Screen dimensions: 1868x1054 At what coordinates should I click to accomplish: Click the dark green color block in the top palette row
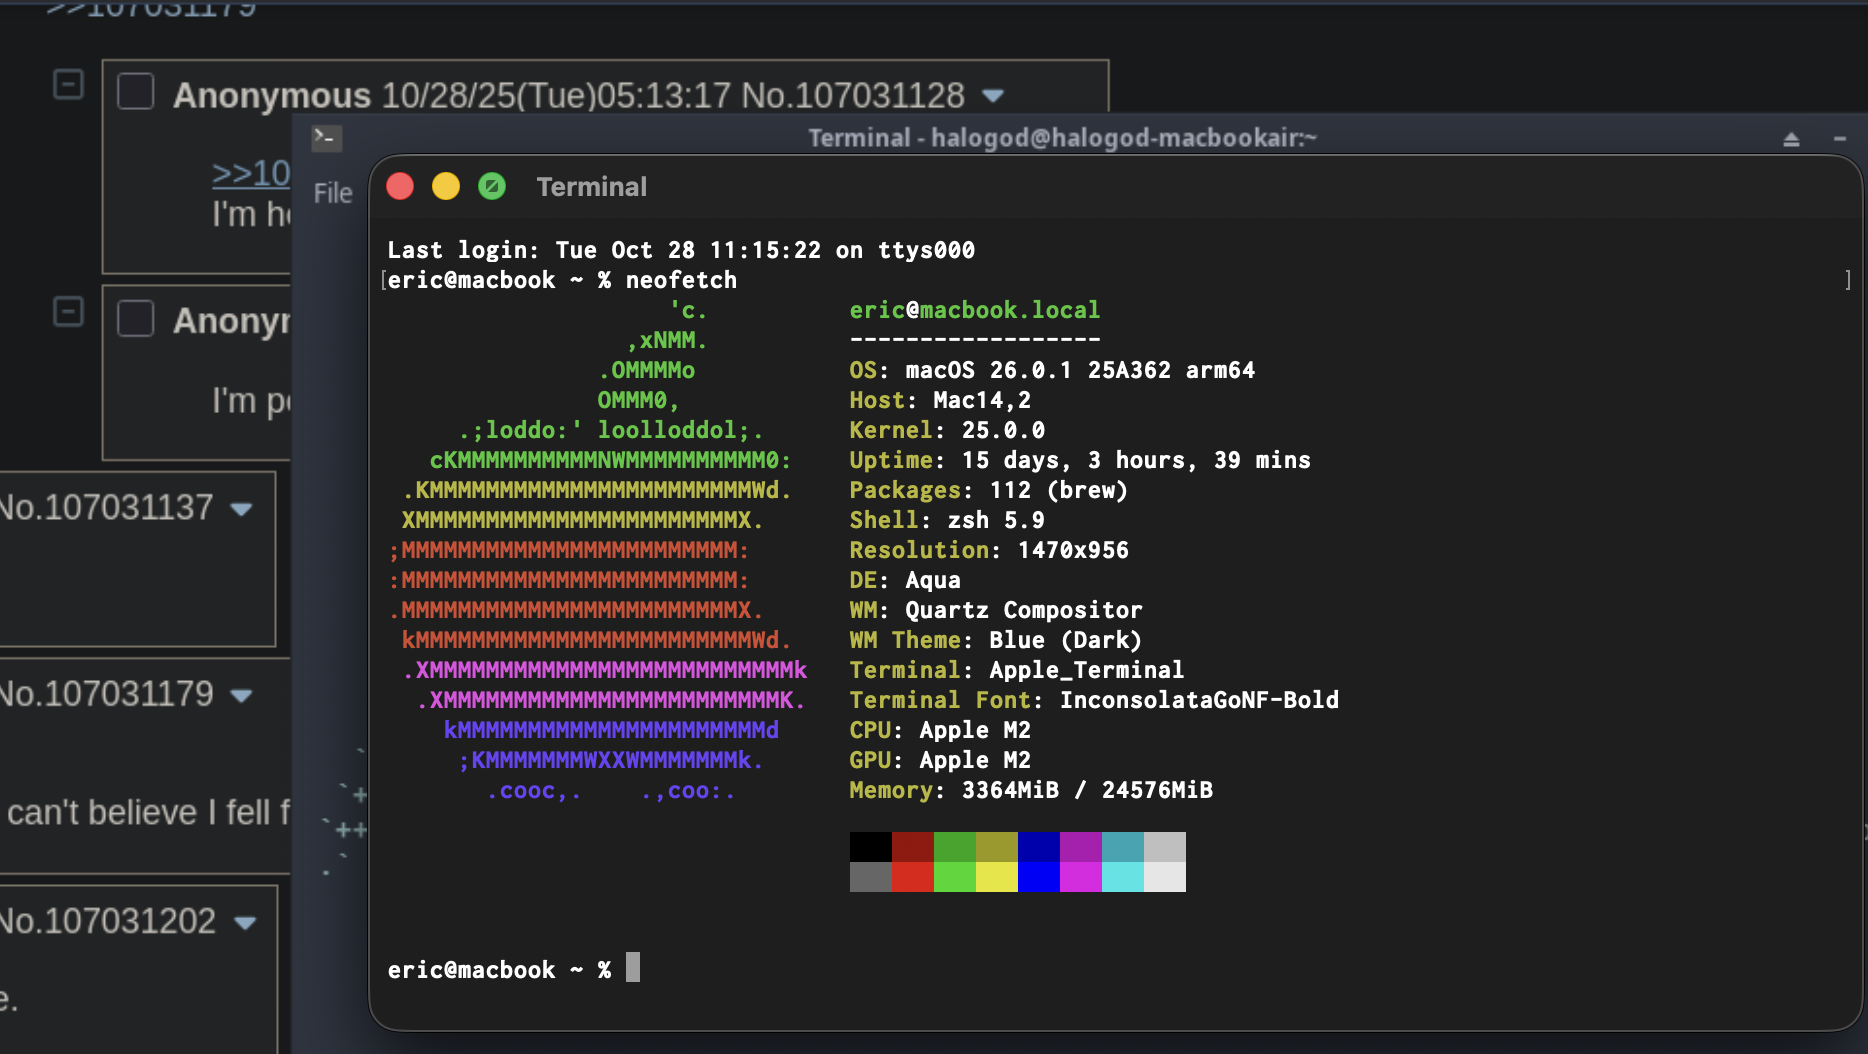point(955,846)
